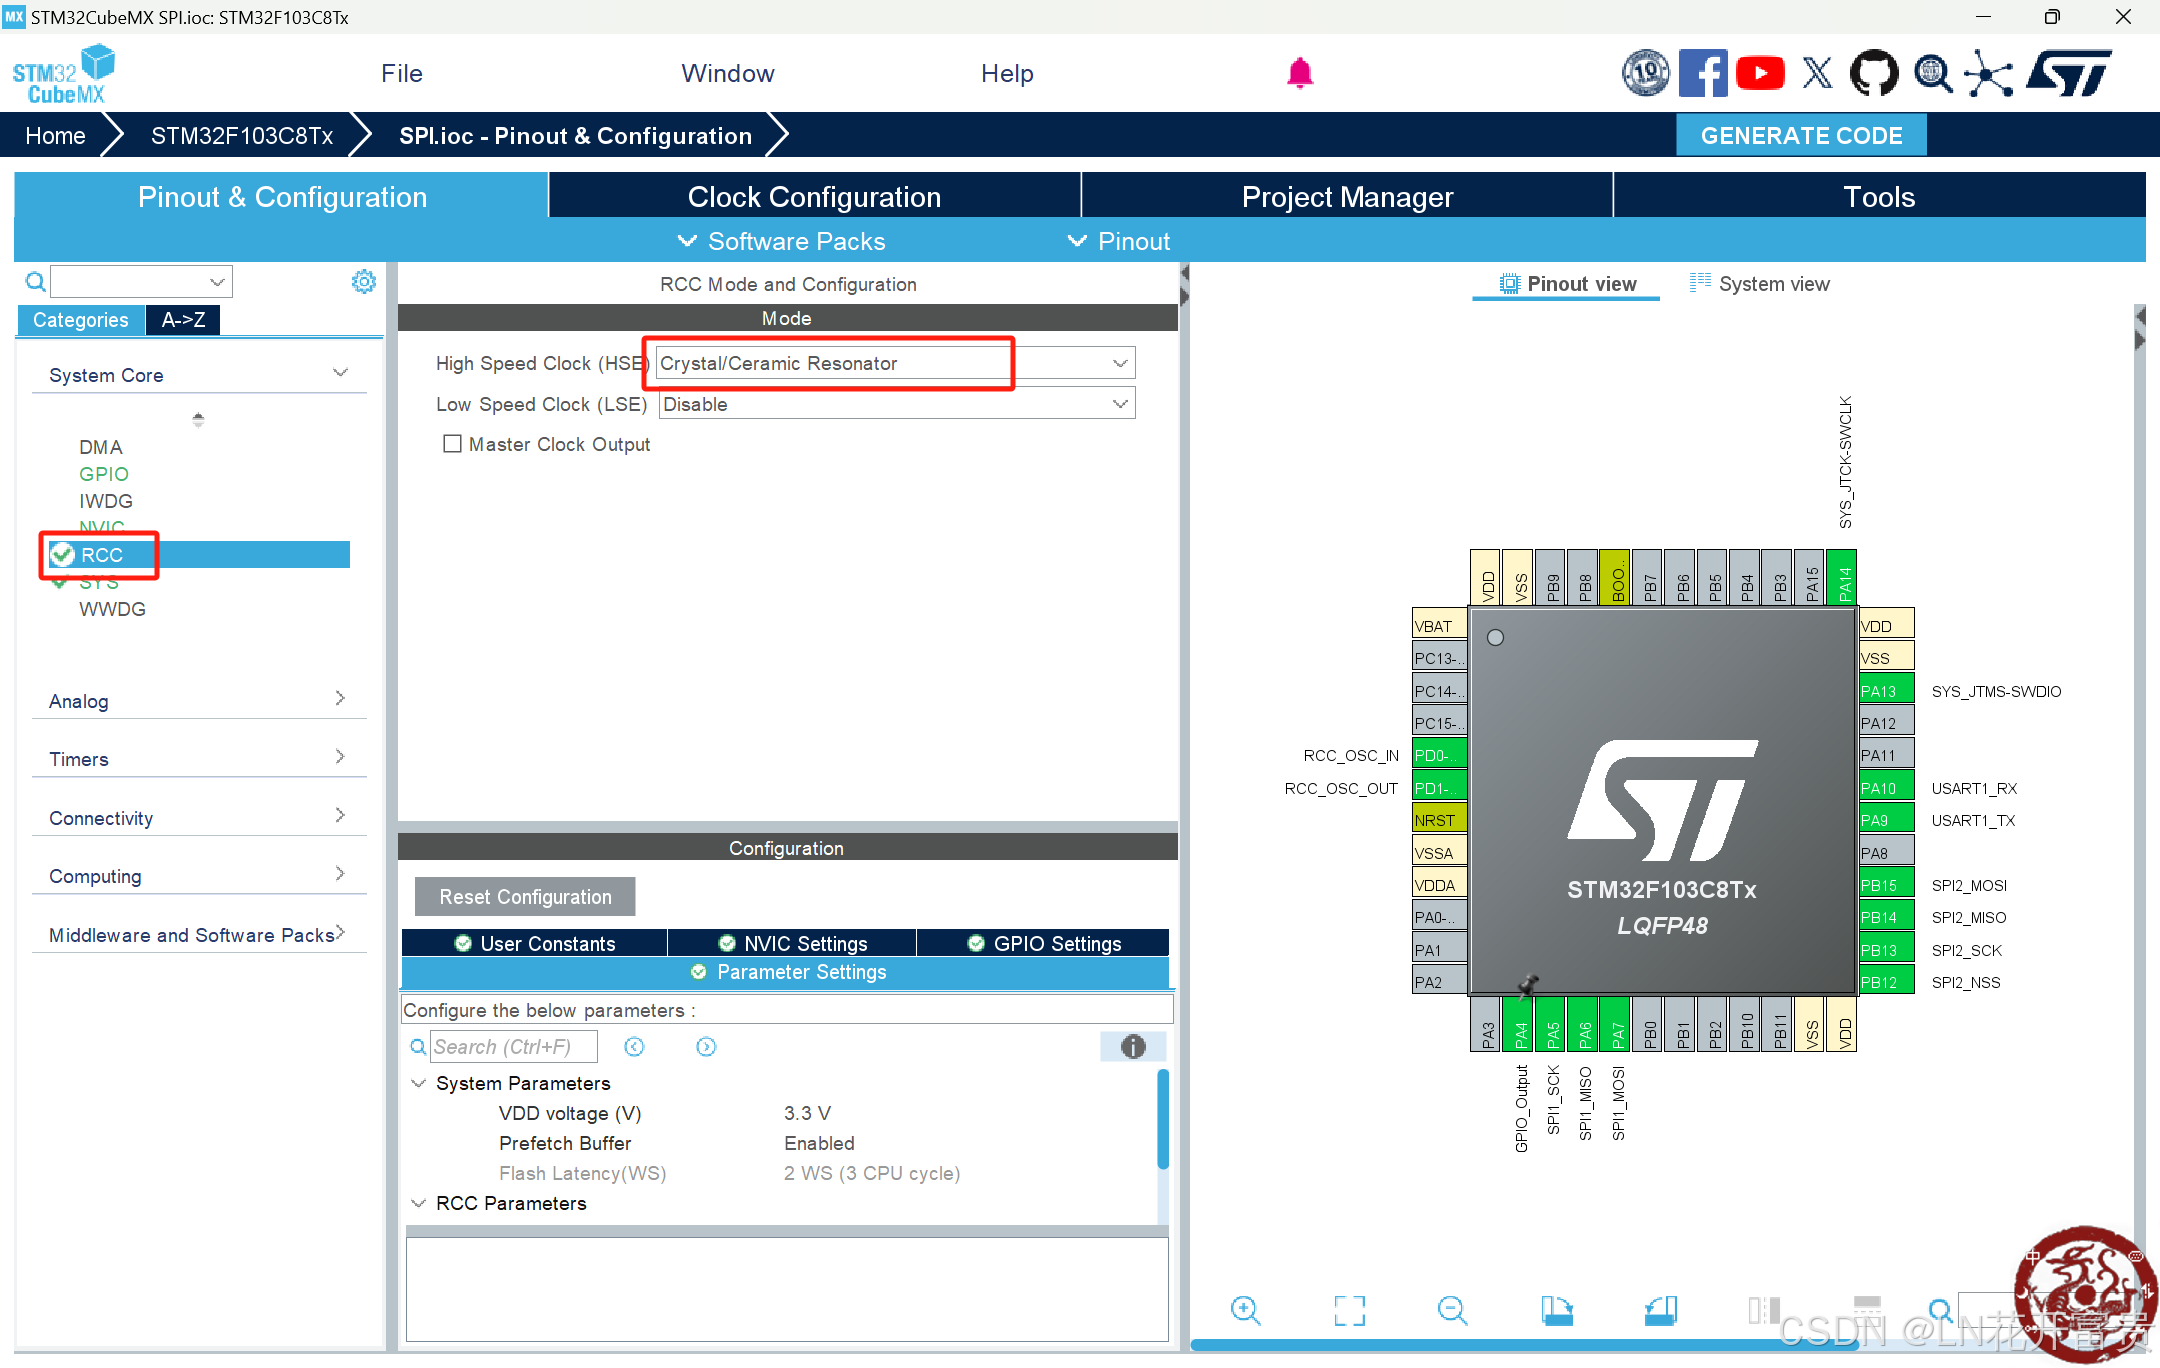Click the fit-to-screen icon below the chip
Screen dimensions: 2160x1368
(x=1349, y=1310)
